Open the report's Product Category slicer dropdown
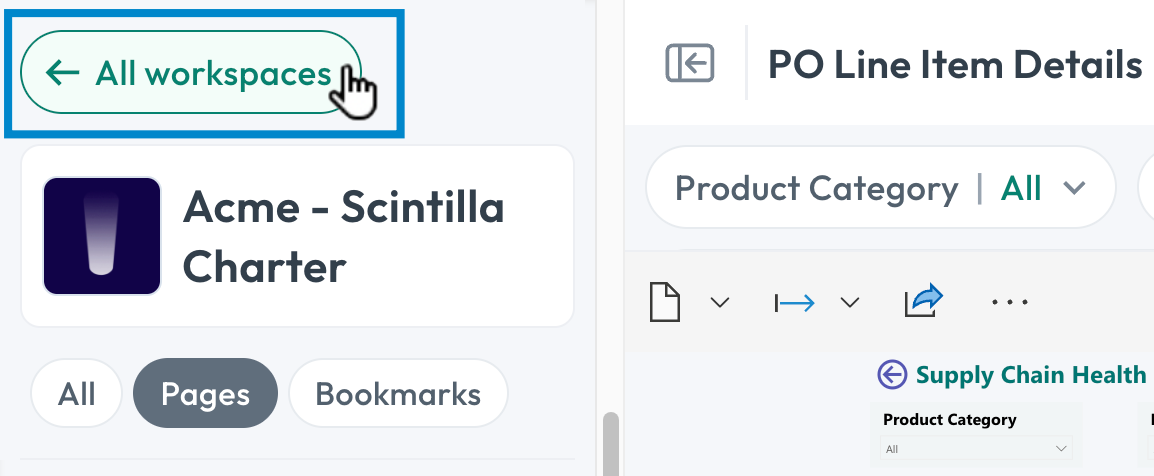This screenshot has width=1154, height=476. coord(976,448)
